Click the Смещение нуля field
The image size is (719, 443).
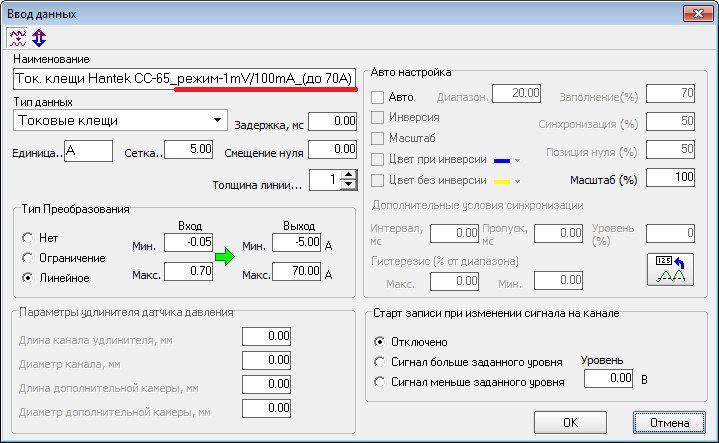click(332, 150)
